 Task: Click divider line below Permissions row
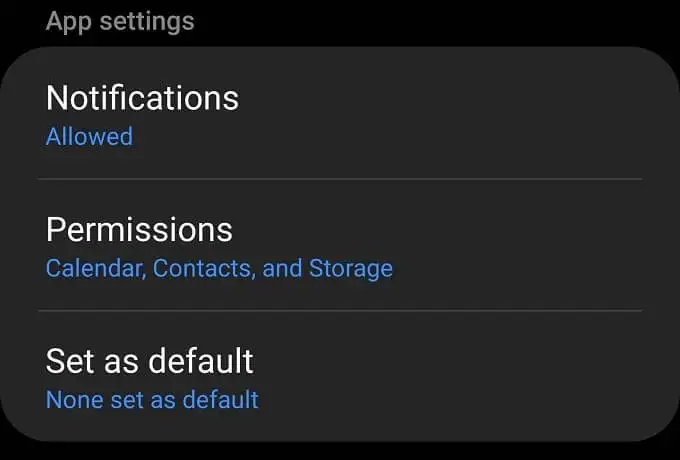pos(340,310)
